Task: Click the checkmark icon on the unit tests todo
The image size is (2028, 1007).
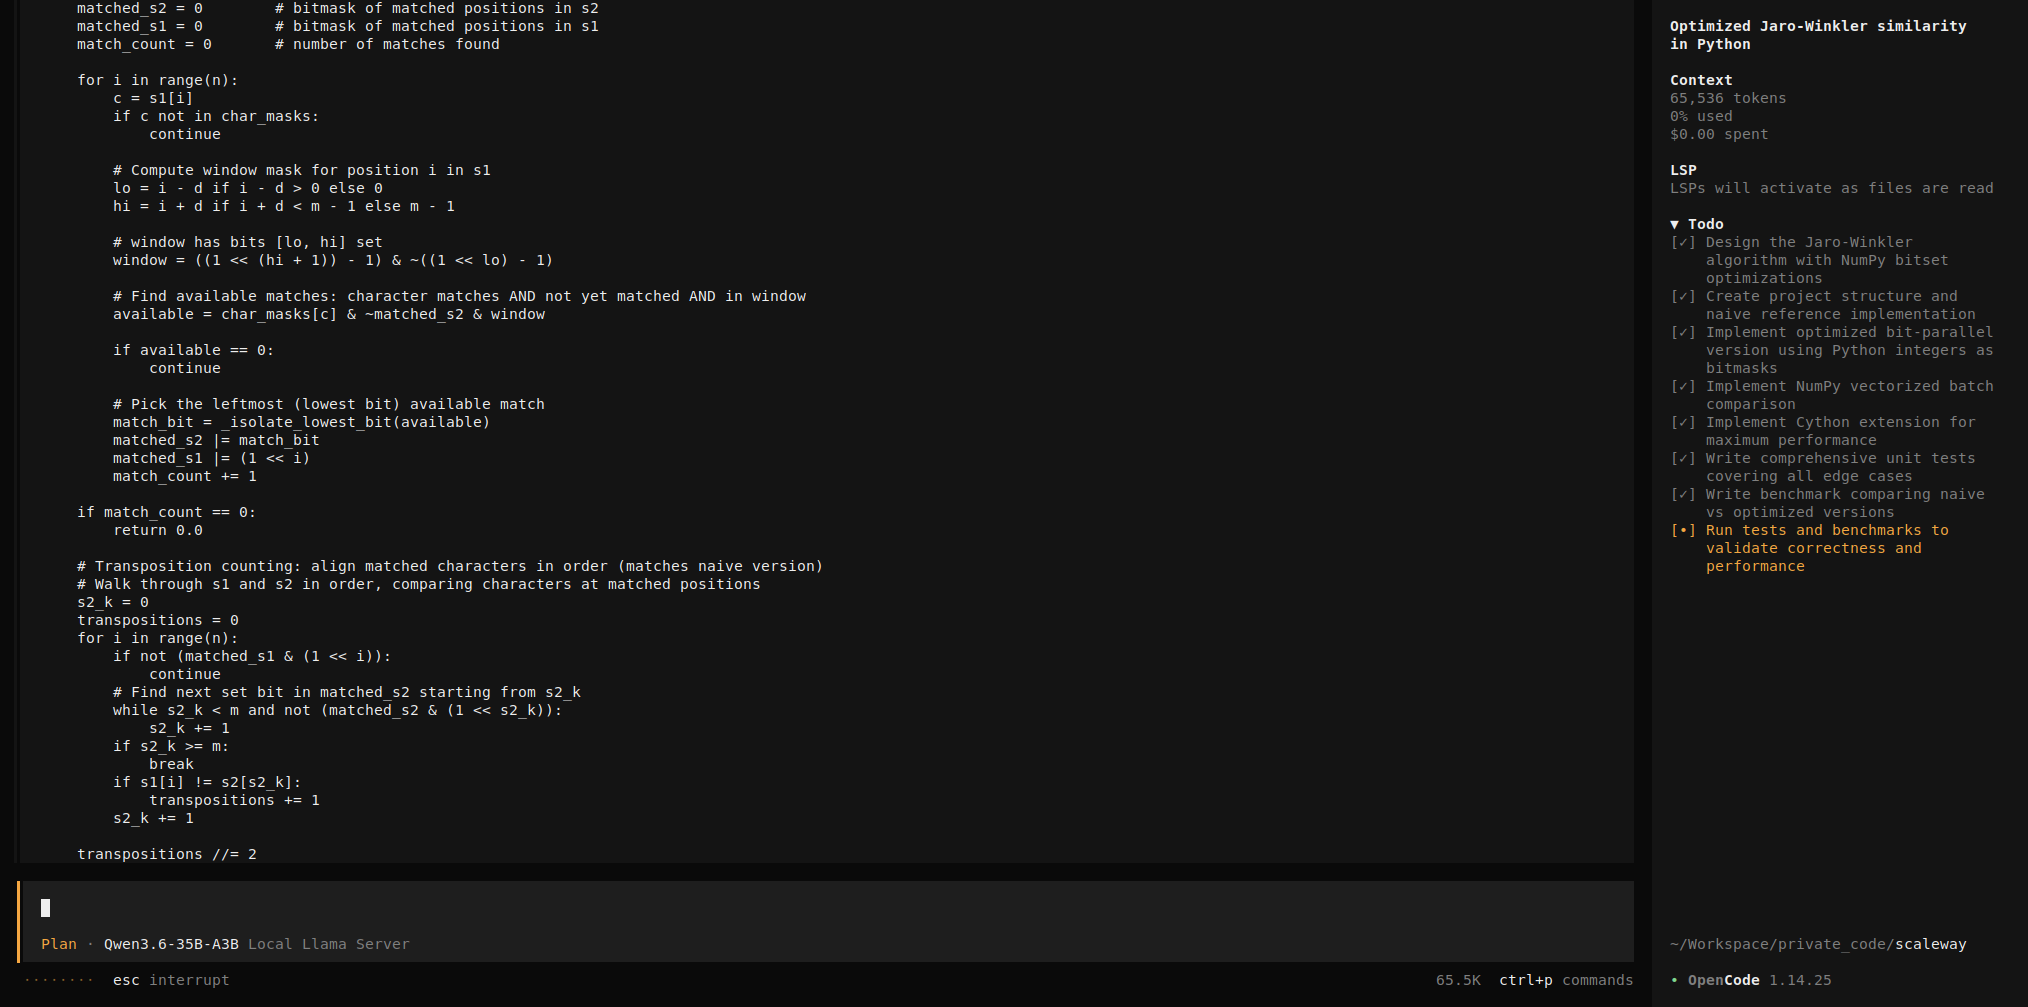Action: (1683, 458)
